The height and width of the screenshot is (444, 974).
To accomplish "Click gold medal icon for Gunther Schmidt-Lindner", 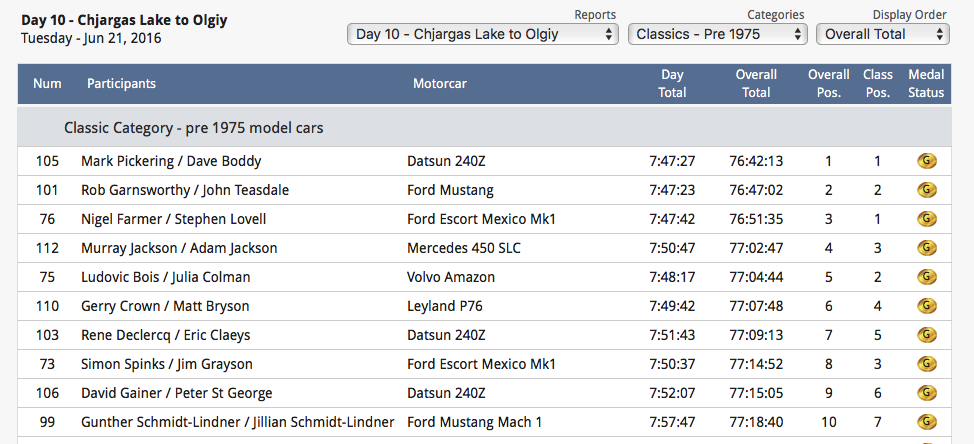I will point(926,422).
